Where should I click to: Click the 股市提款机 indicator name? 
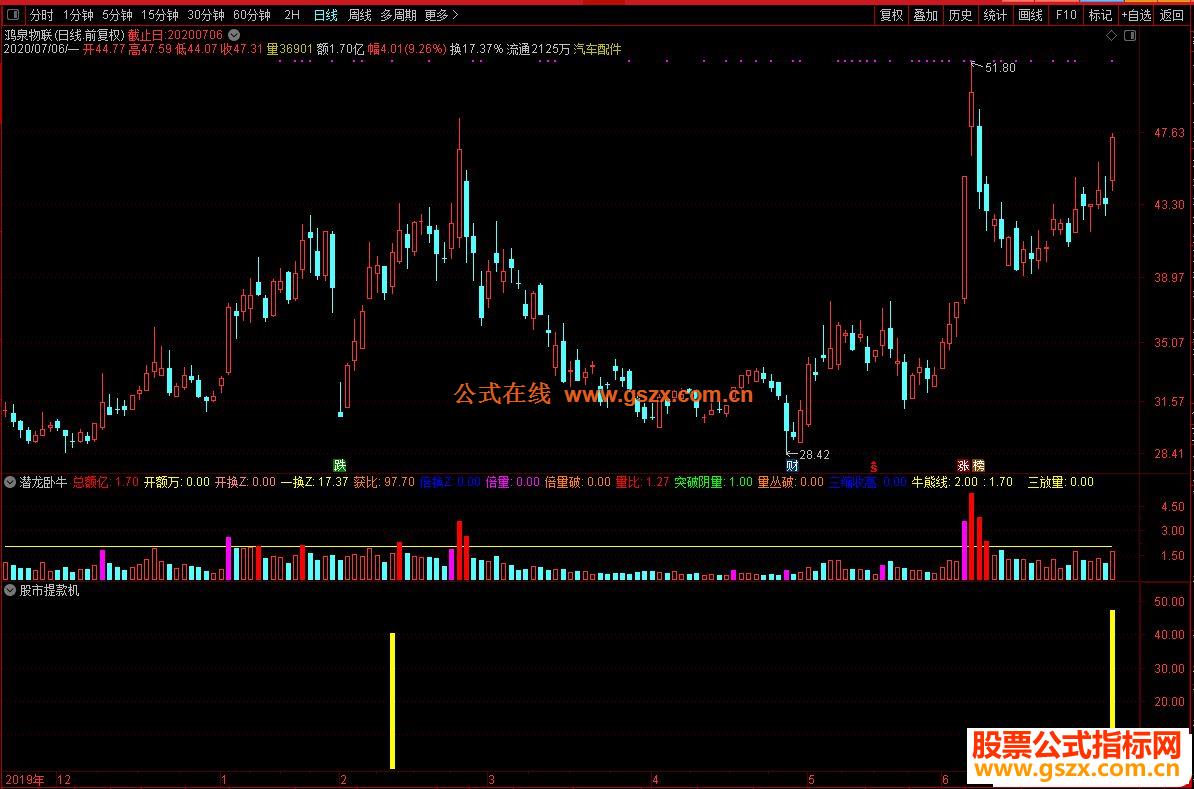tap(49, 590)
